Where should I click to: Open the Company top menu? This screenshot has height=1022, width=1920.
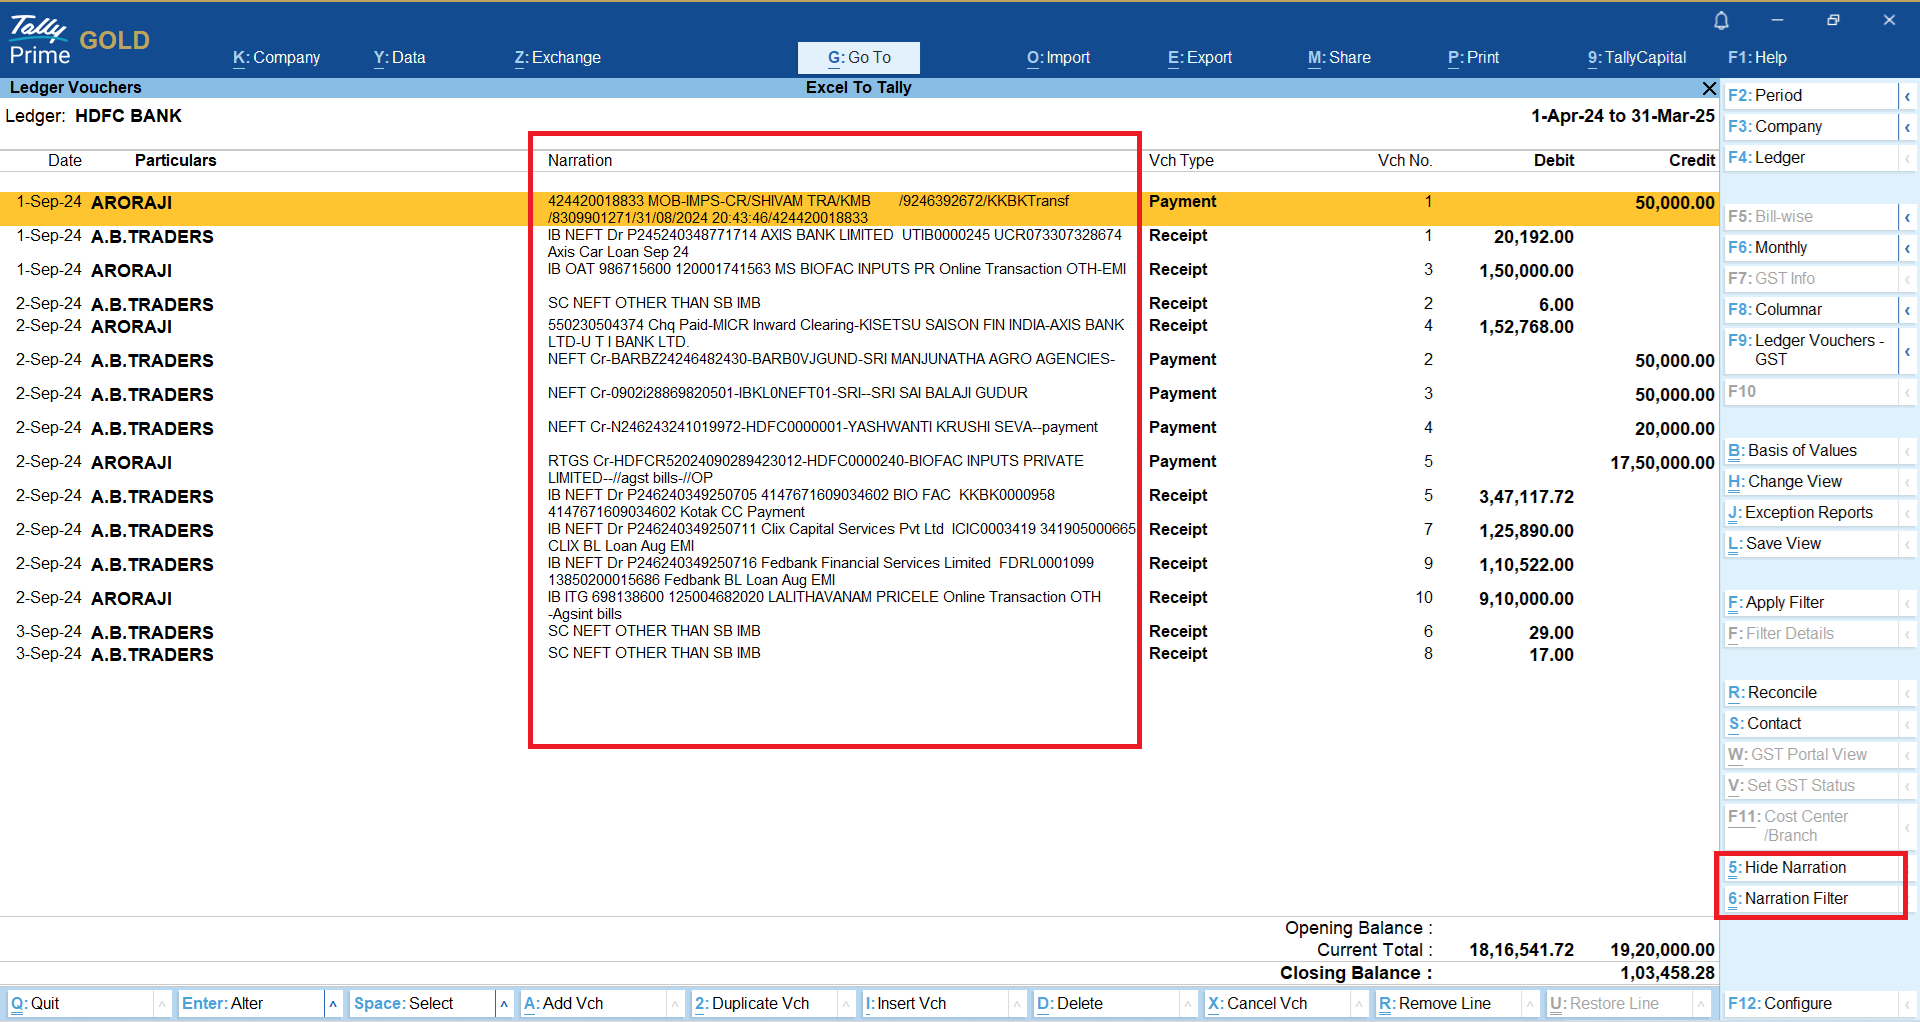pos(277,58)
